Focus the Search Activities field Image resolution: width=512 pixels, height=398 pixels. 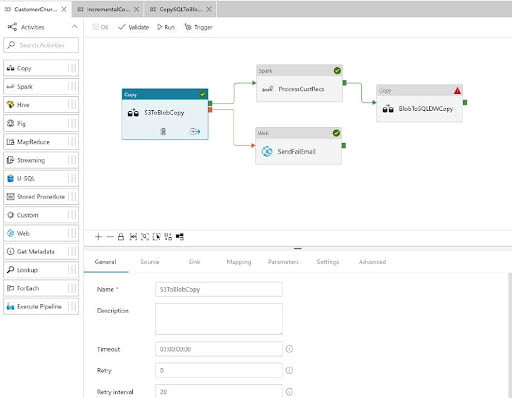pyautogui.click(x=41, y=45)
